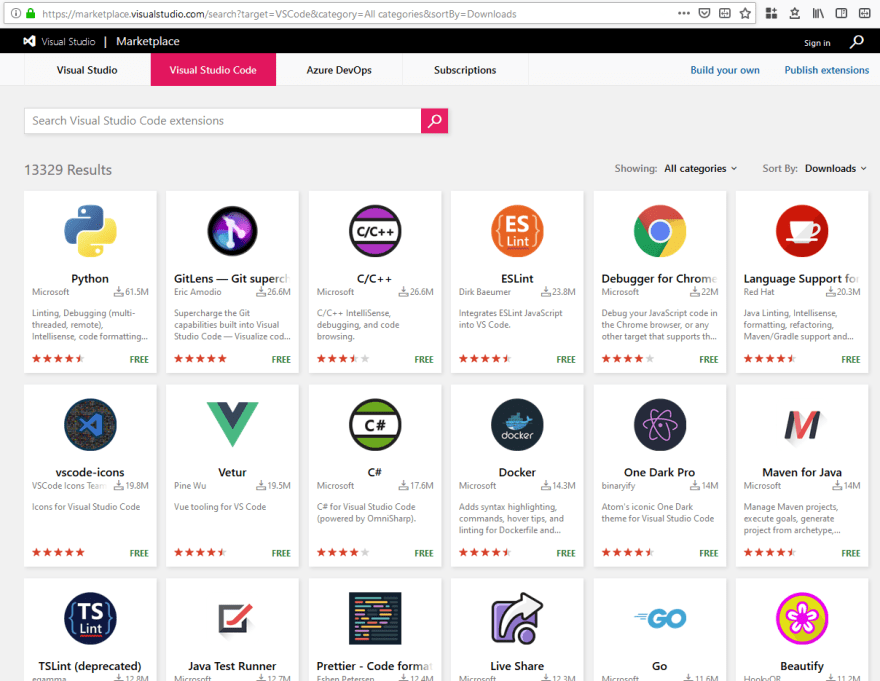Focus the Search Visual Studio Code extensions field

(223, 121)
